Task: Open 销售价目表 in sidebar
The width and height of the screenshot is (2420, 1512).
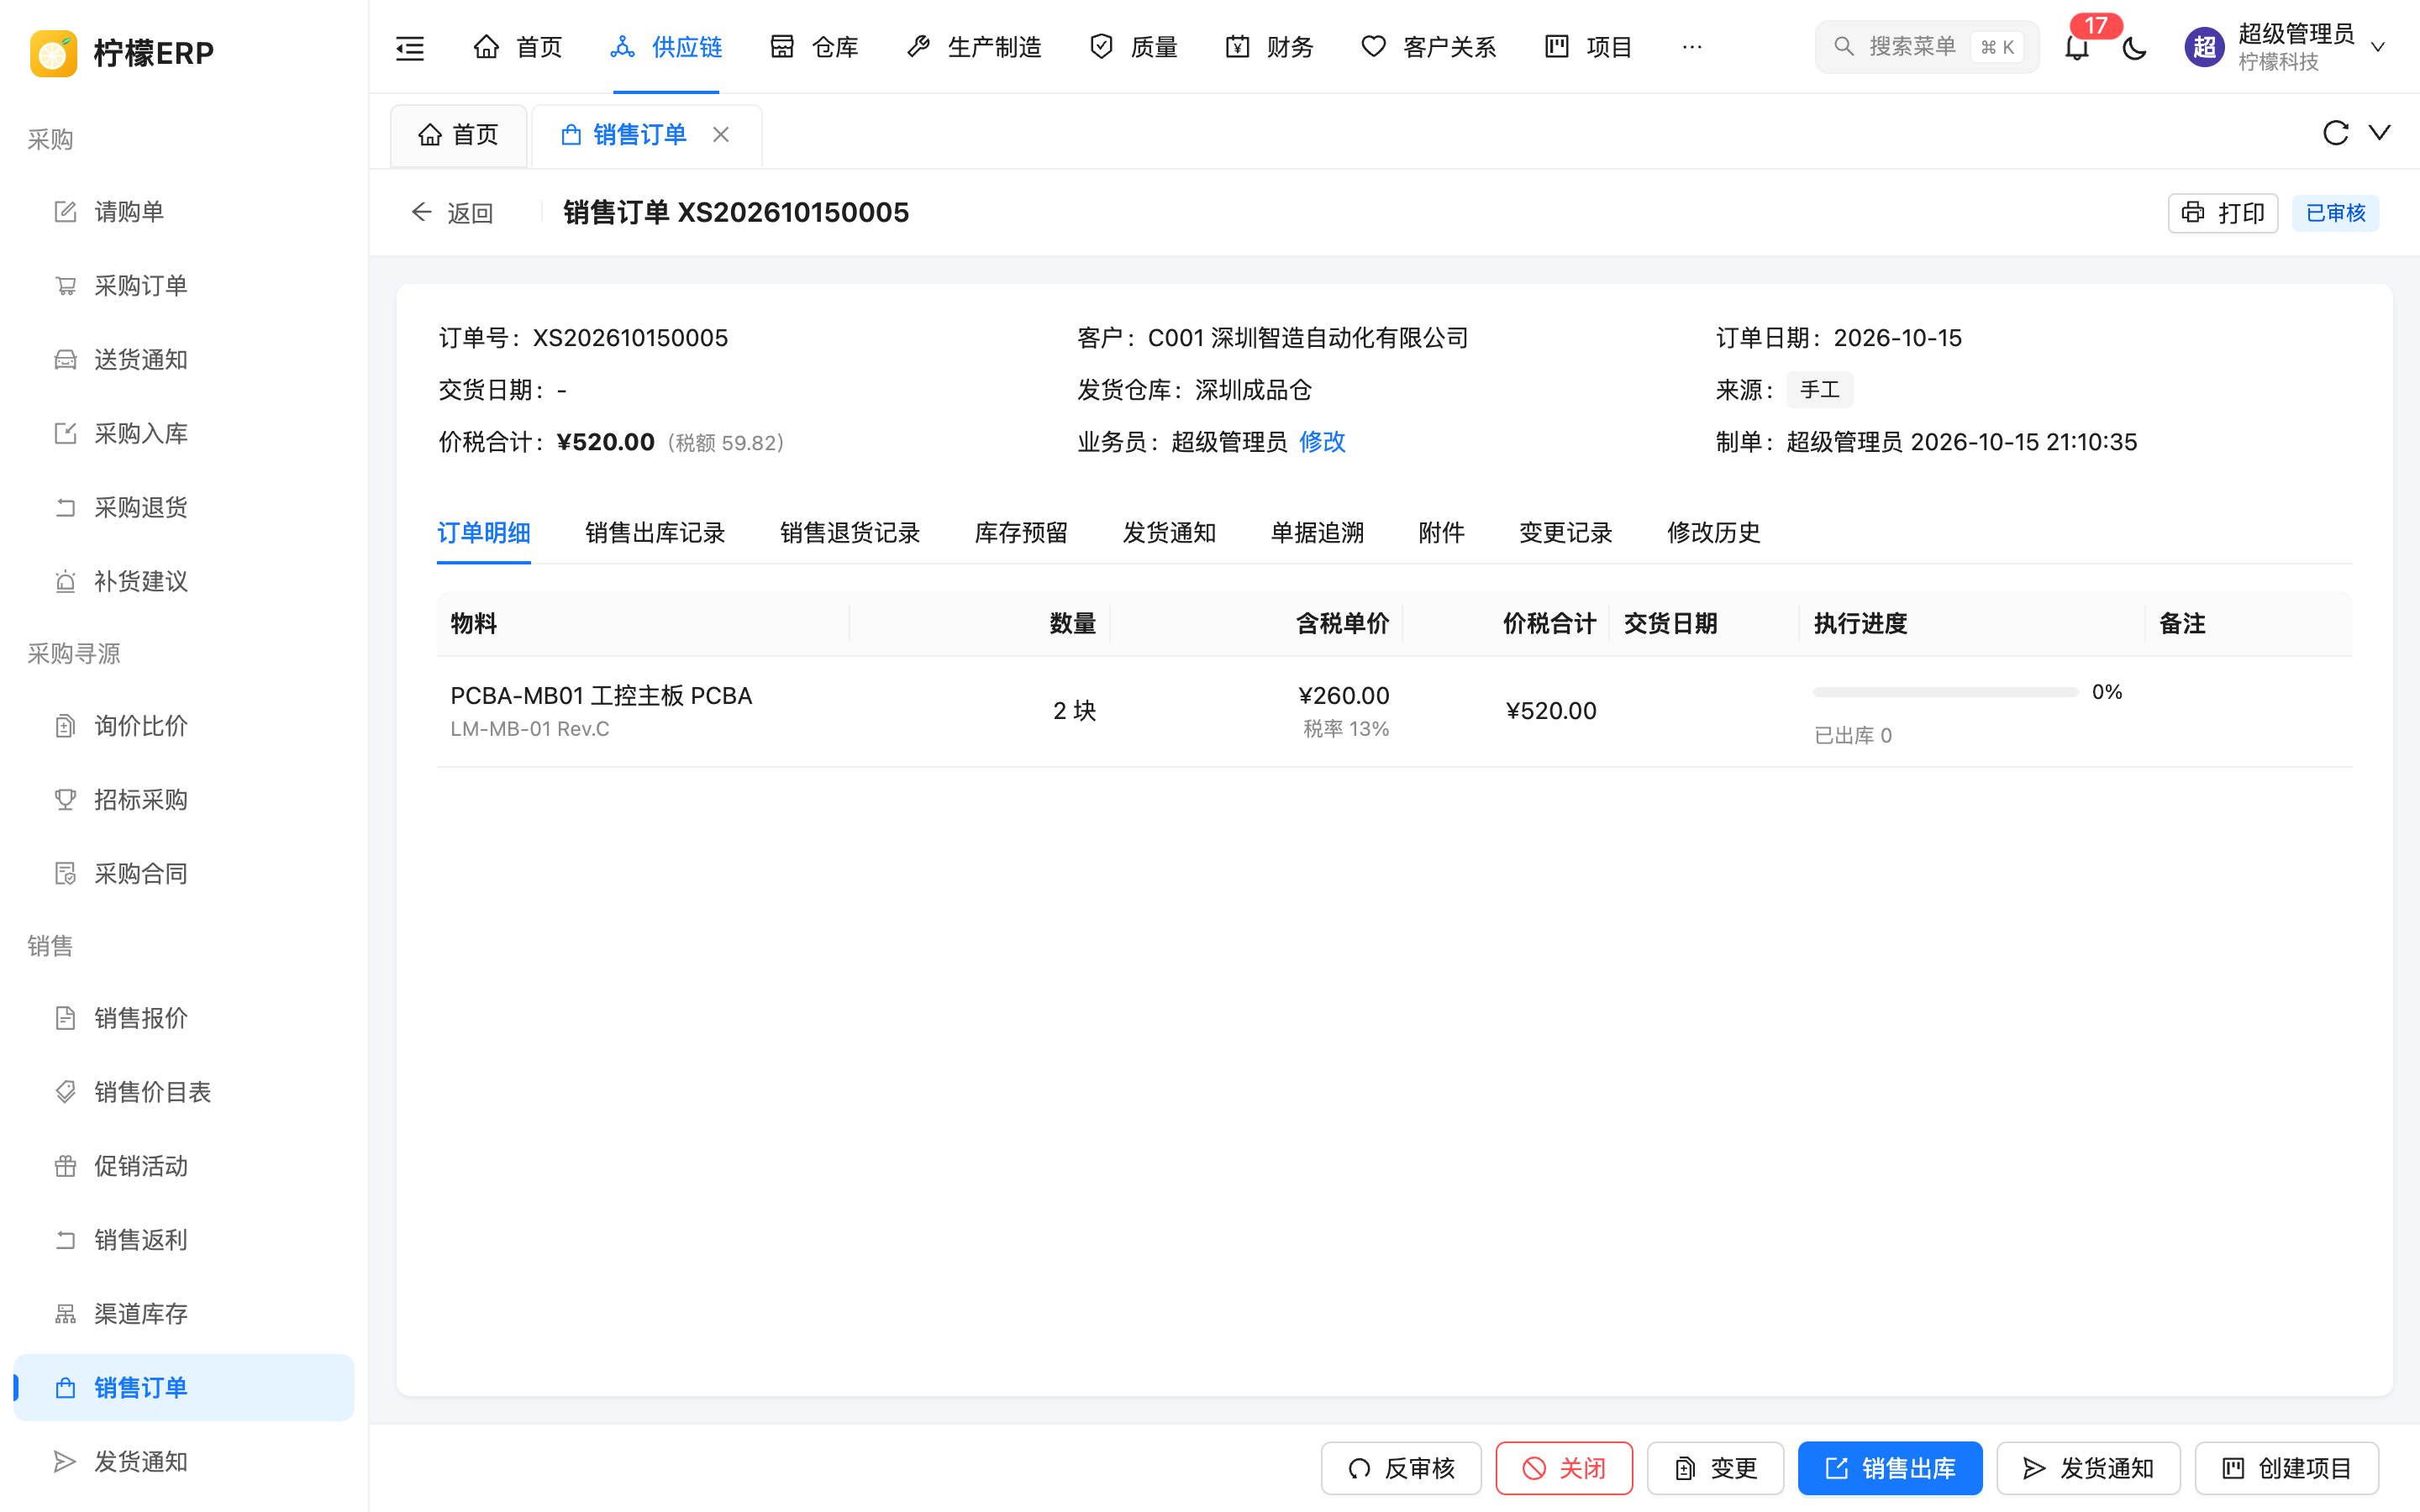Action: pos(184,1092)
